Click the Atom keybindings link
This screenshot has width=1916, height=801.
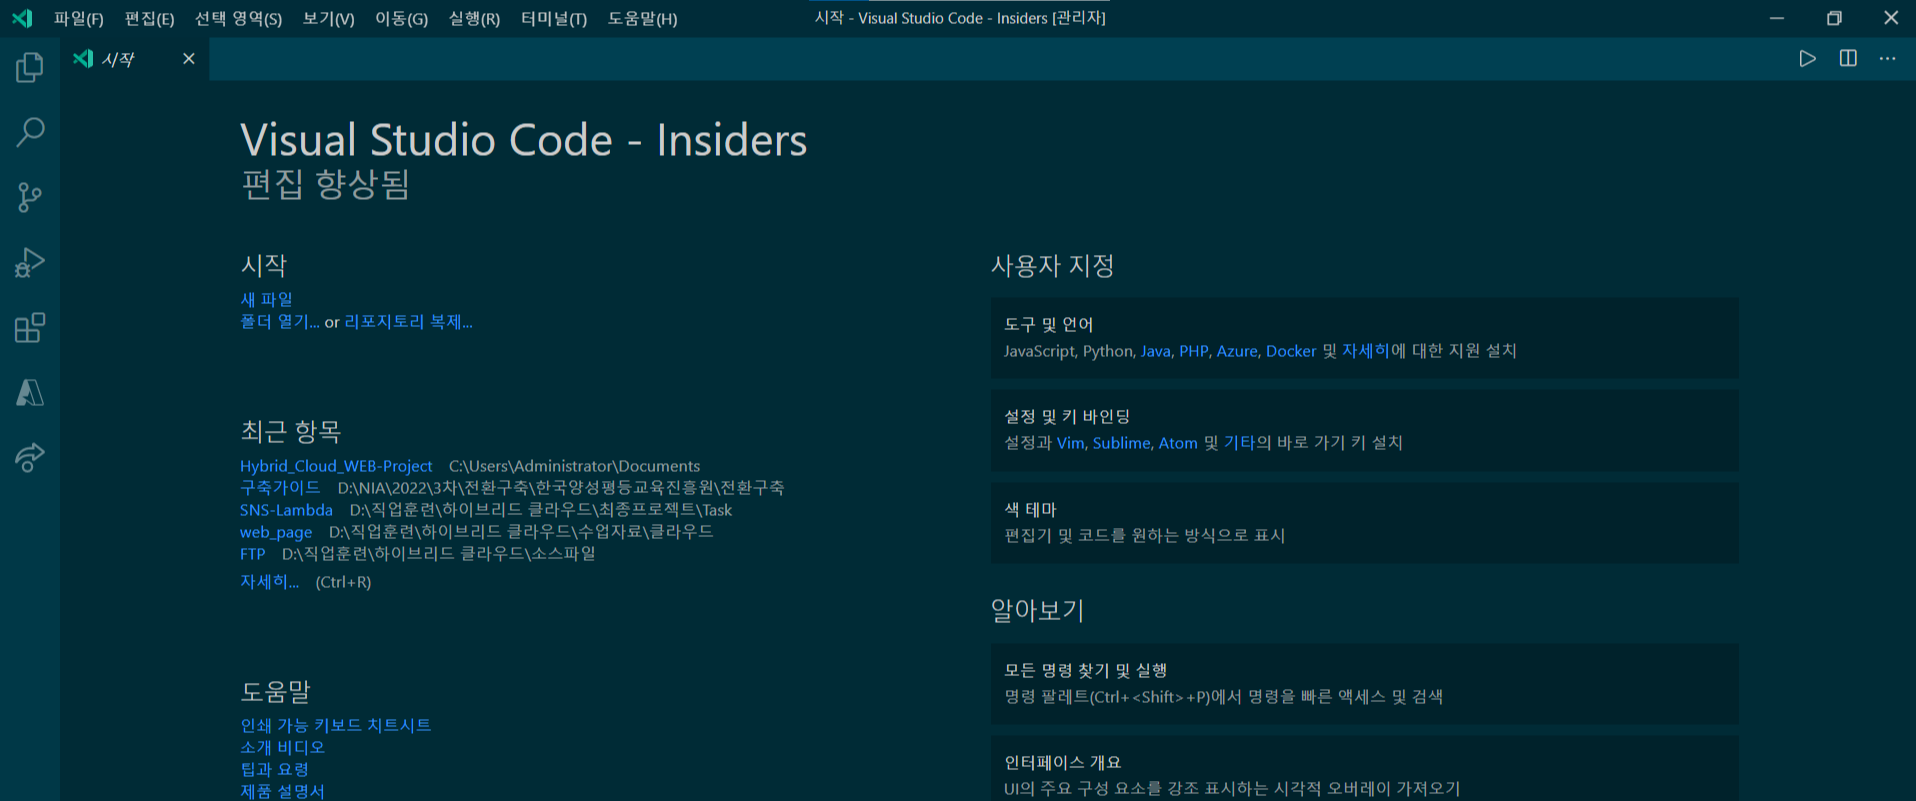(x=1178, y=443)
